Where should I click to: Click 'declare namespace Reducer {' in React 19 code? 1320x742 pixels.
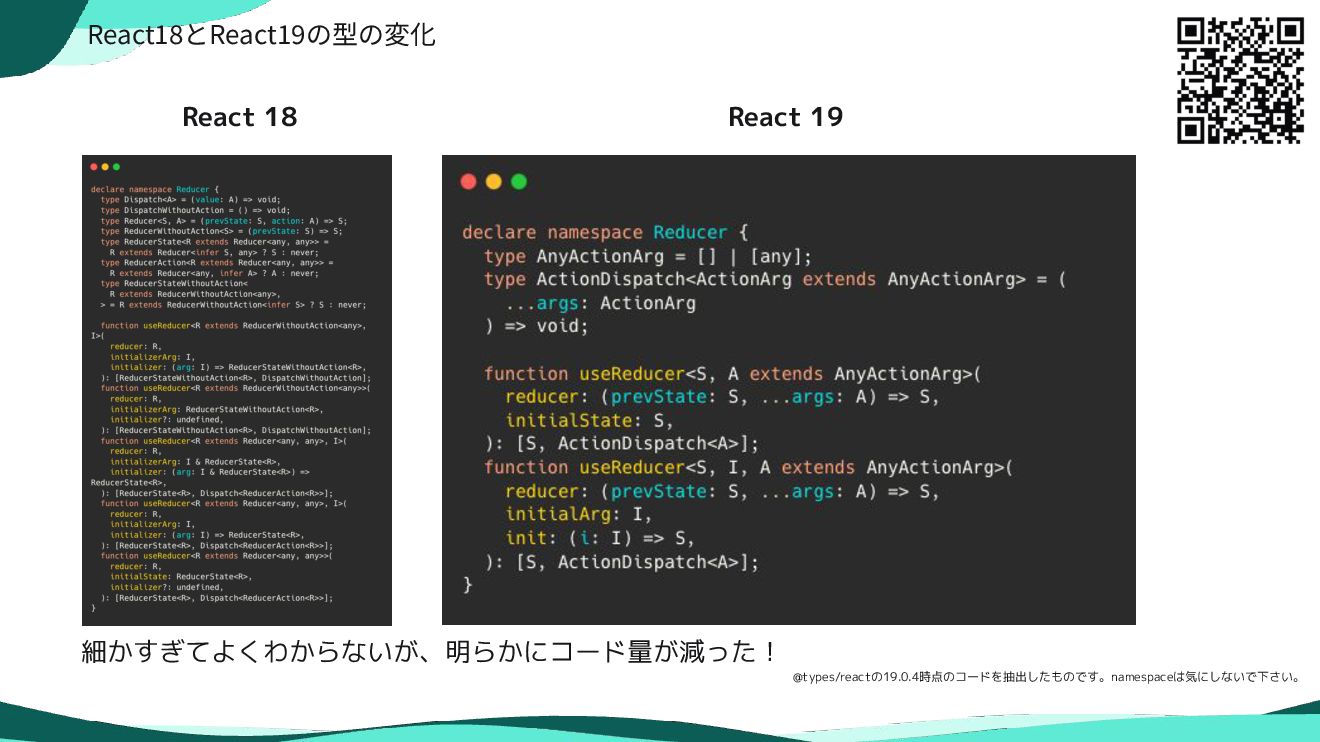point(605,232)
